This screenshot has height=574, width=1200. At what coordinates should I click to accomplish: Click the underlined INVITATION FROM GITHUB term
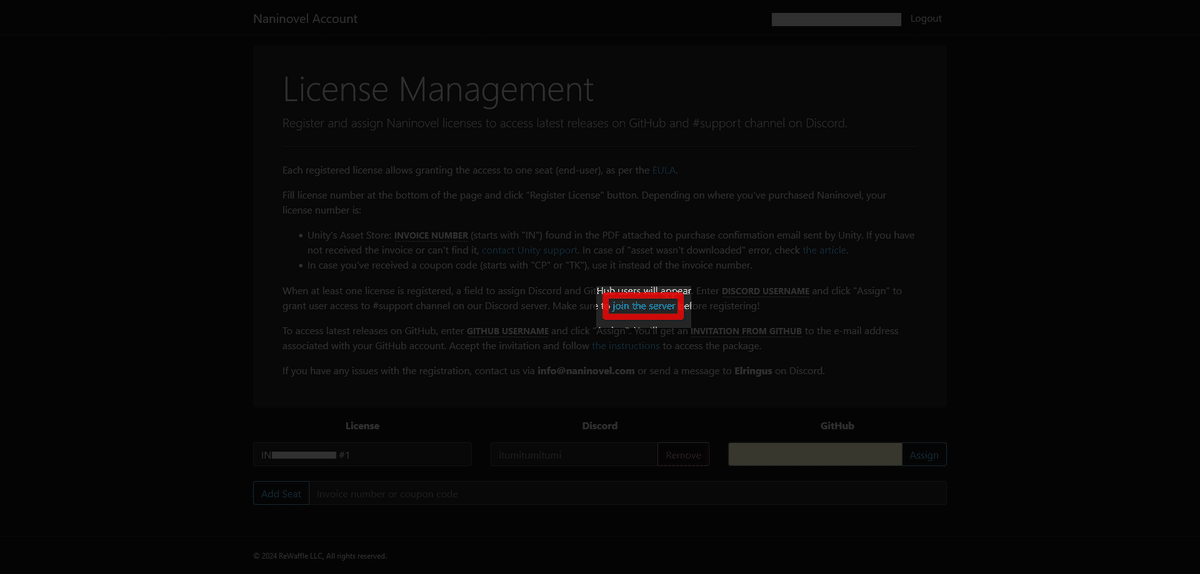[746, 331]
